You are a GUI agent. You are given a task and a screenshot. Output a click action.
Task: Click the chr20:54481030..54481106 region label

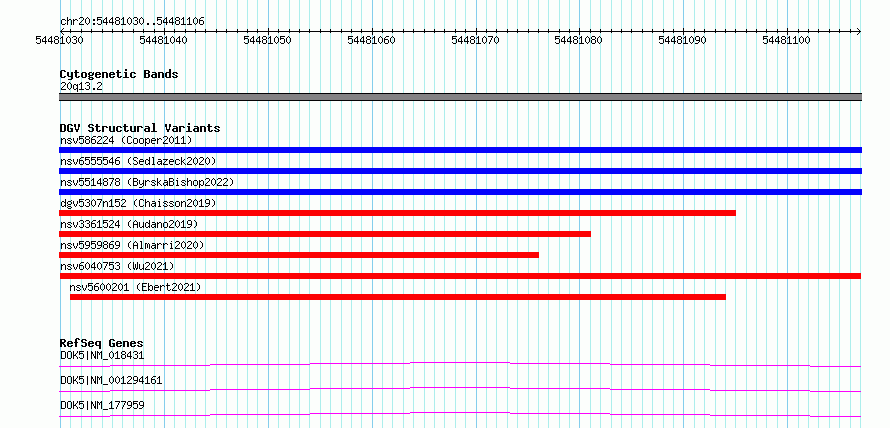pyautogui.click(x=132, y=21)
